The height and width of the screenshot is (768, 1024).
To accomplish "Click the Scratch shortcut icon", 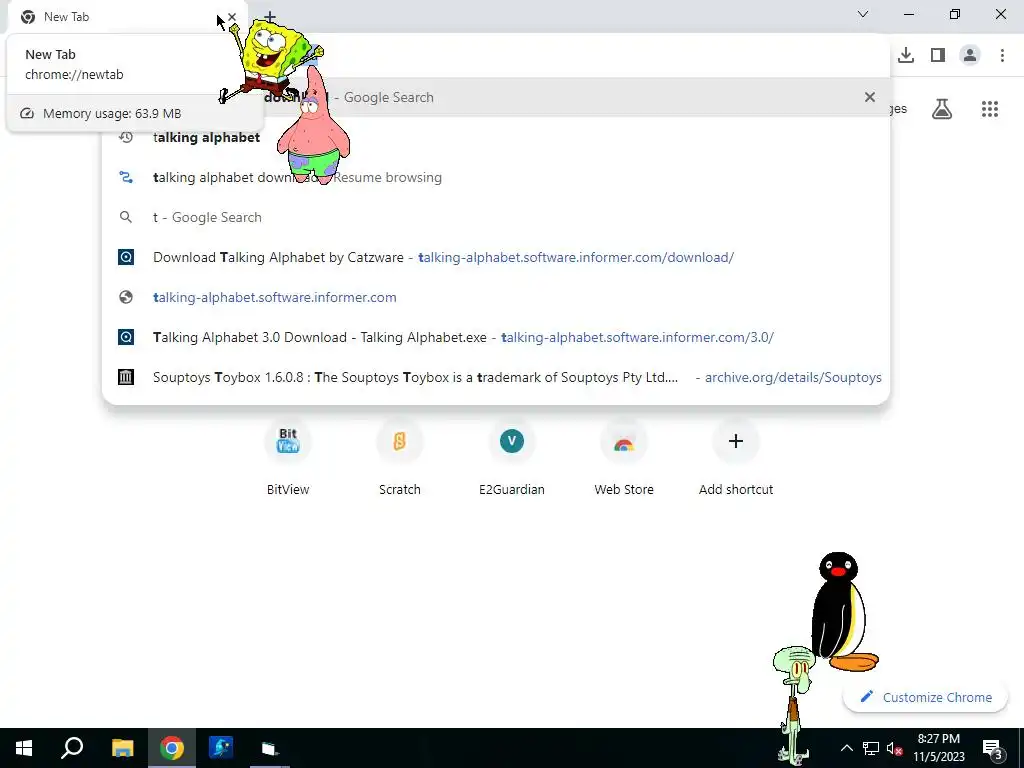I will tap(400, 441).
